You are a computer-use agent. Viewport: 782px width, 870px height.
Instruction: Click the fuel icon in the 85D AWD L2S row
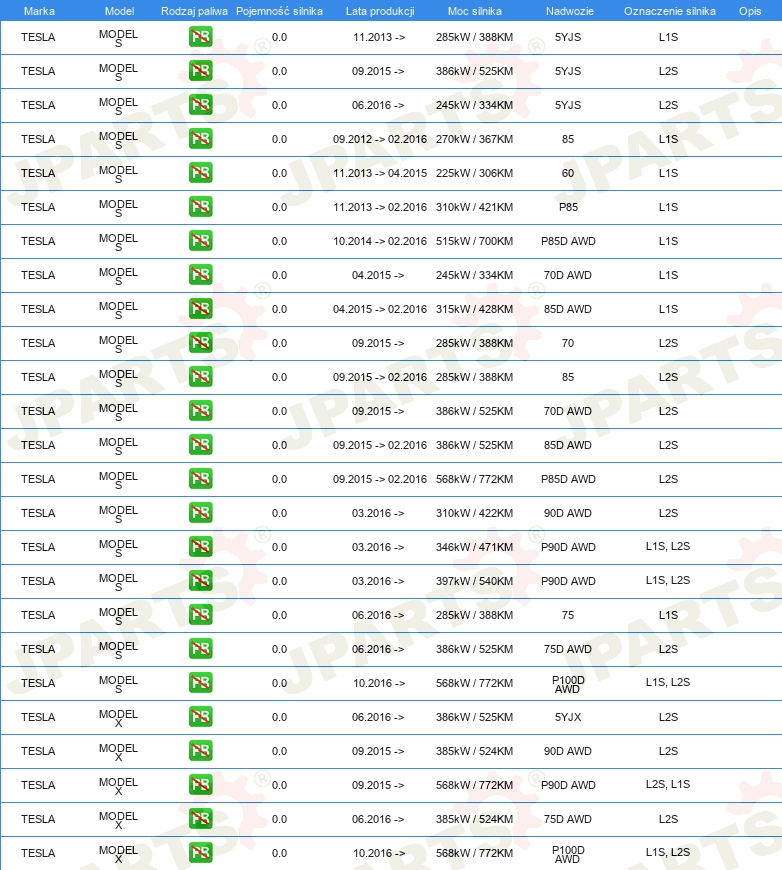pyautogui.click(x=200, y=444)
